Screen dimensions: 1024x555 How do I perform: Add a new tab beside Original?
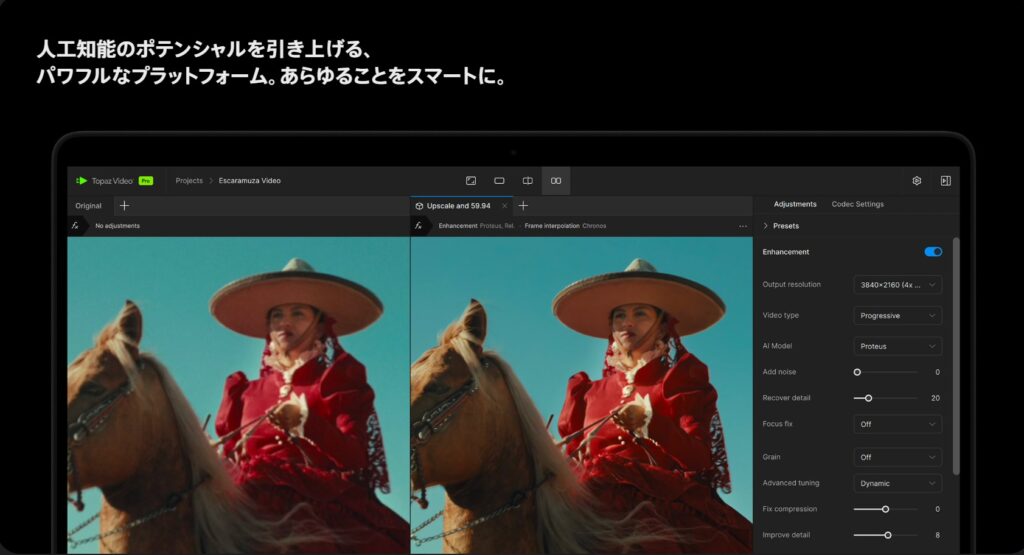point(124,205)
